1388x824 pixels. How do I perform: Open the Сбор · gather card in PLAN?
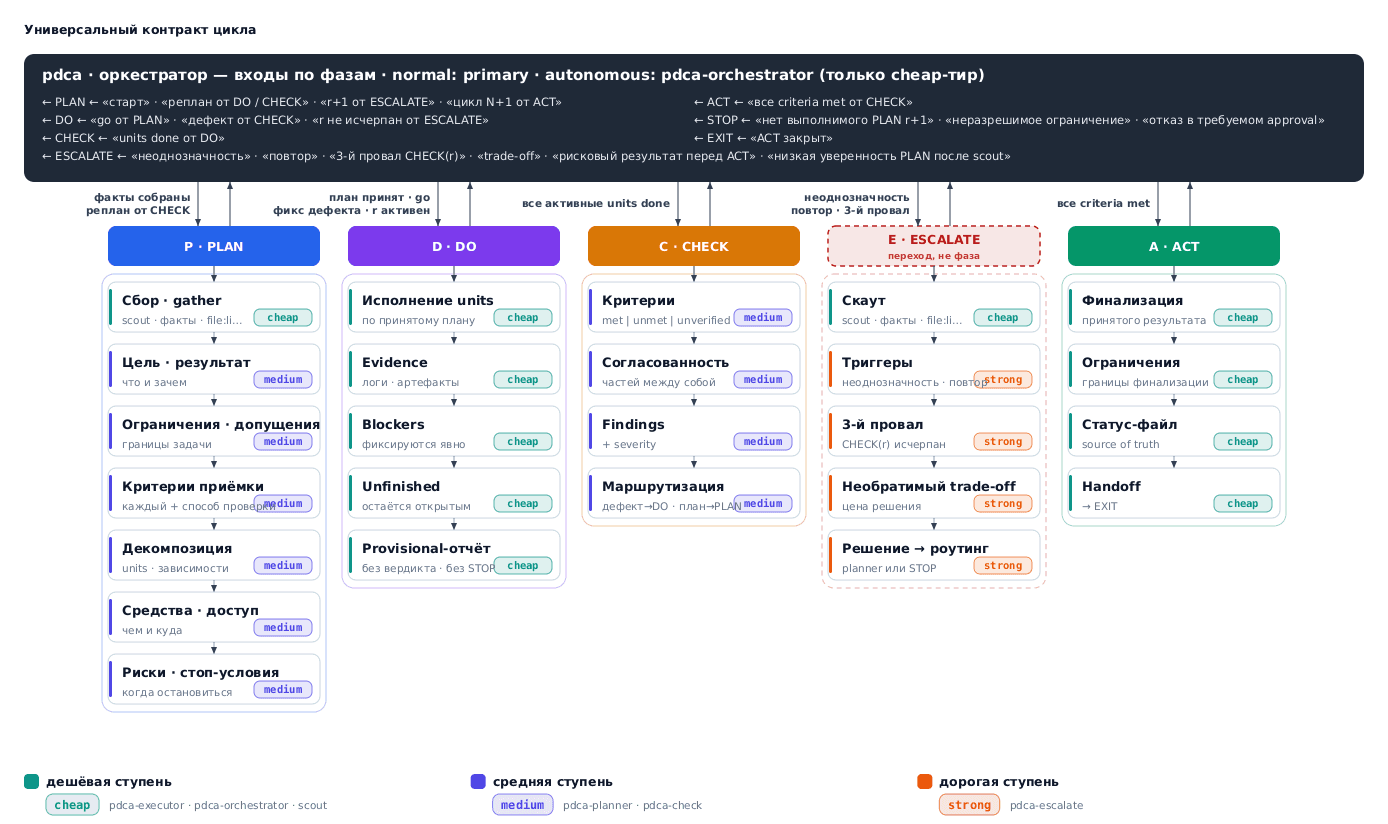point(214,307)
